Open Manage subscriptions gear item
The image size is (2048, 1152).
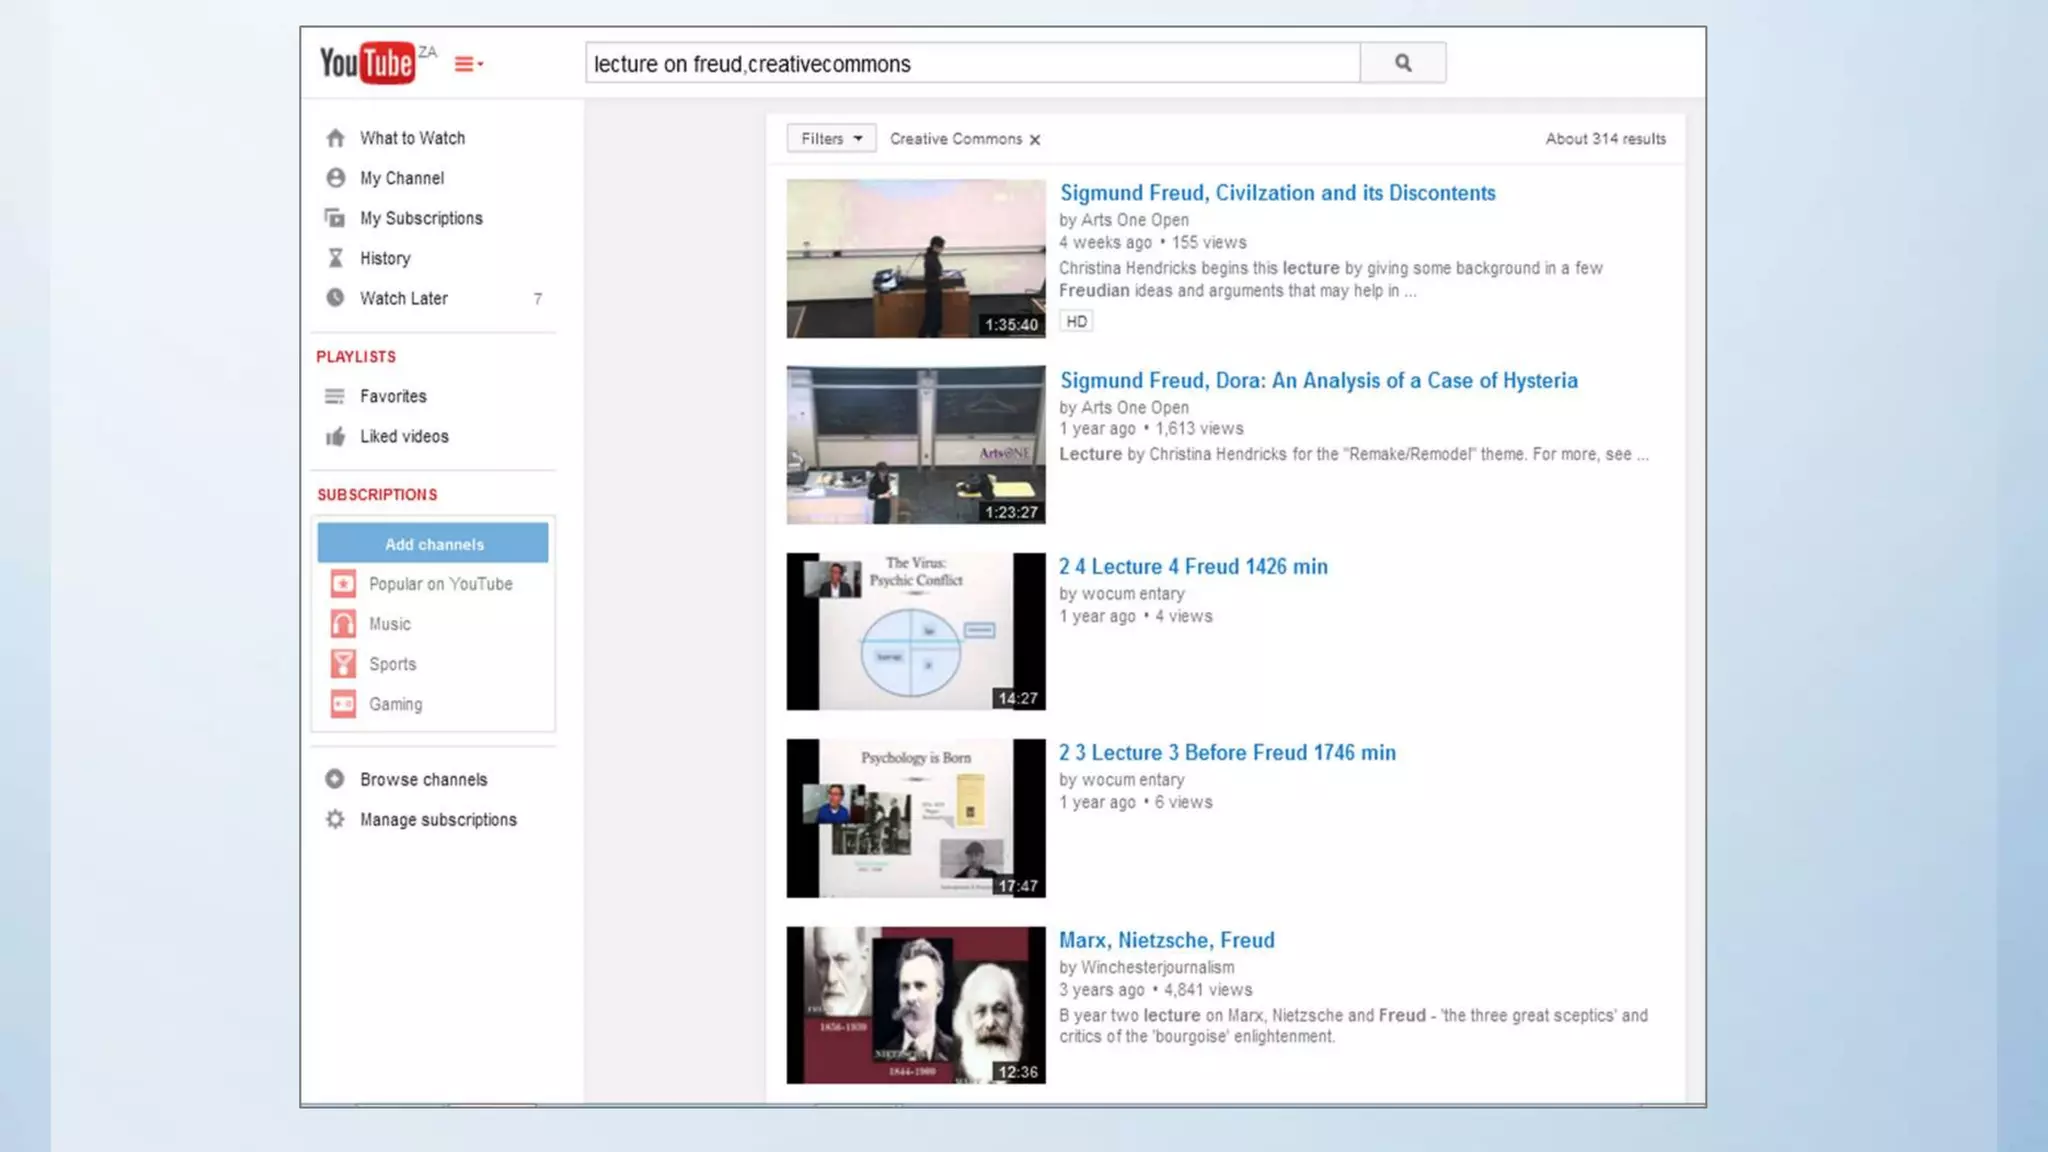pyautogui.click(x=437, y=819)
